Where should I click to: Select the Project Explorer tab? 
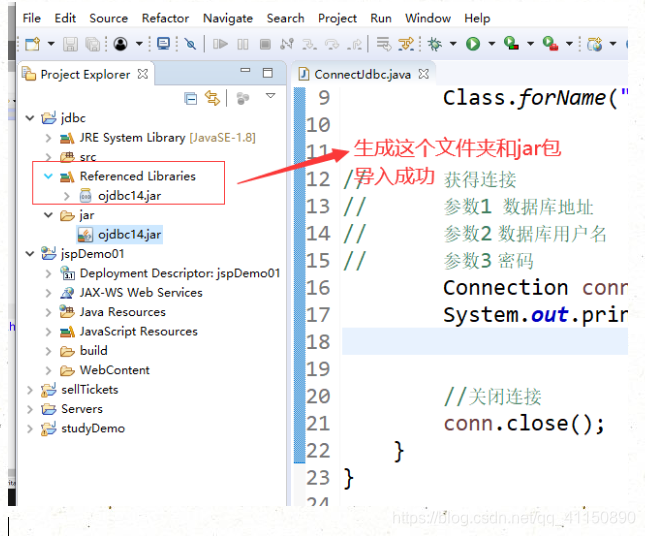85,74
